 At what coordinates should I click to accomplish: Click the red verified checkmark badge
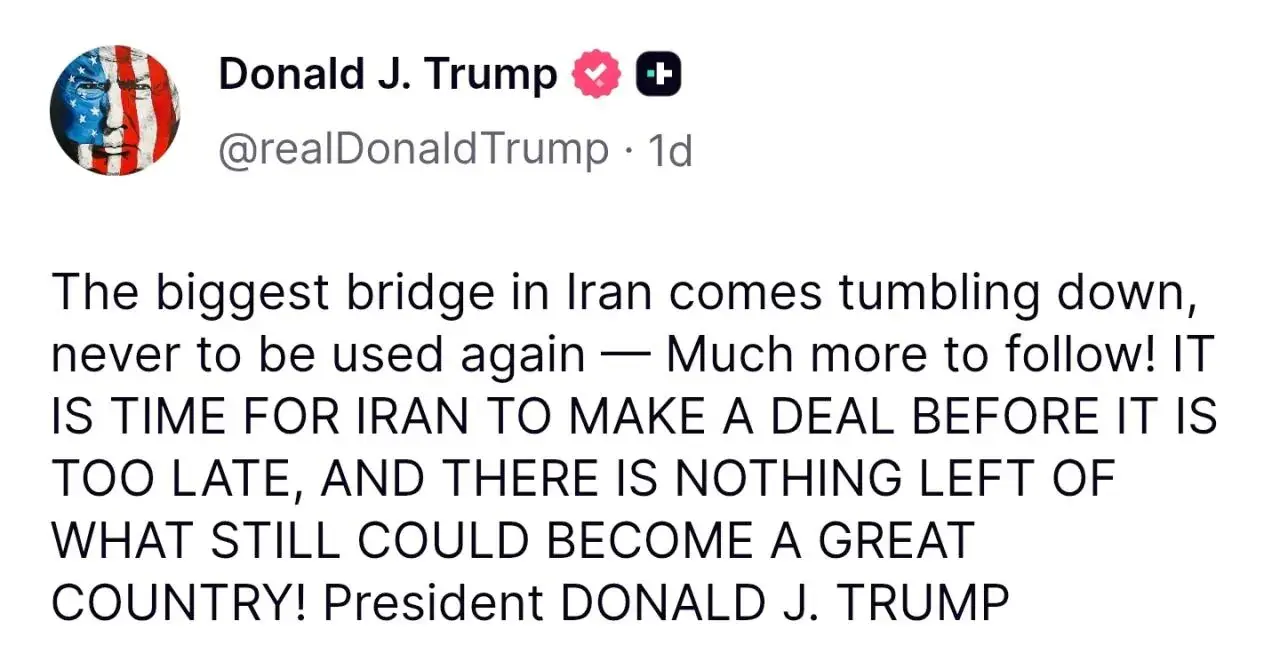click(596, 76)
